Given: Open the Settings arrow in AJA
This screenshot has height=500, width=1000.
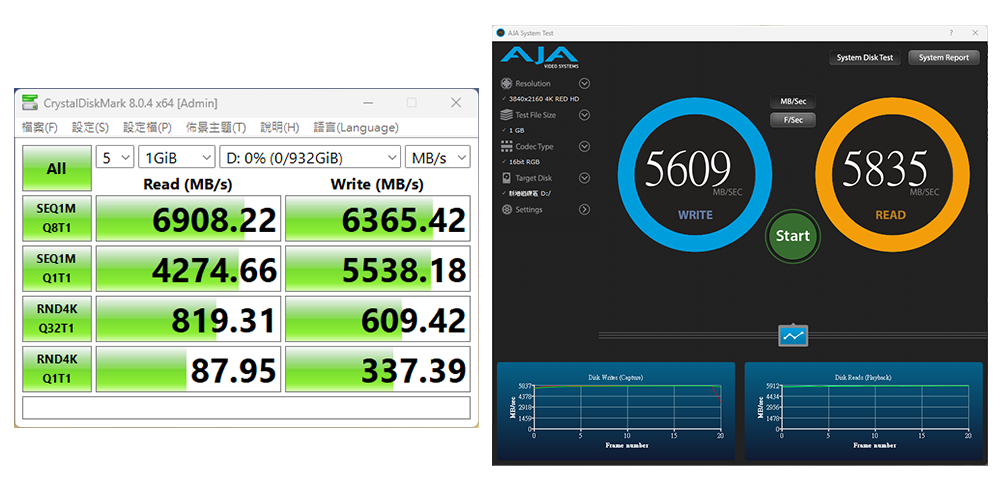Looking at the screenshot, I should [x=584, y=209].
